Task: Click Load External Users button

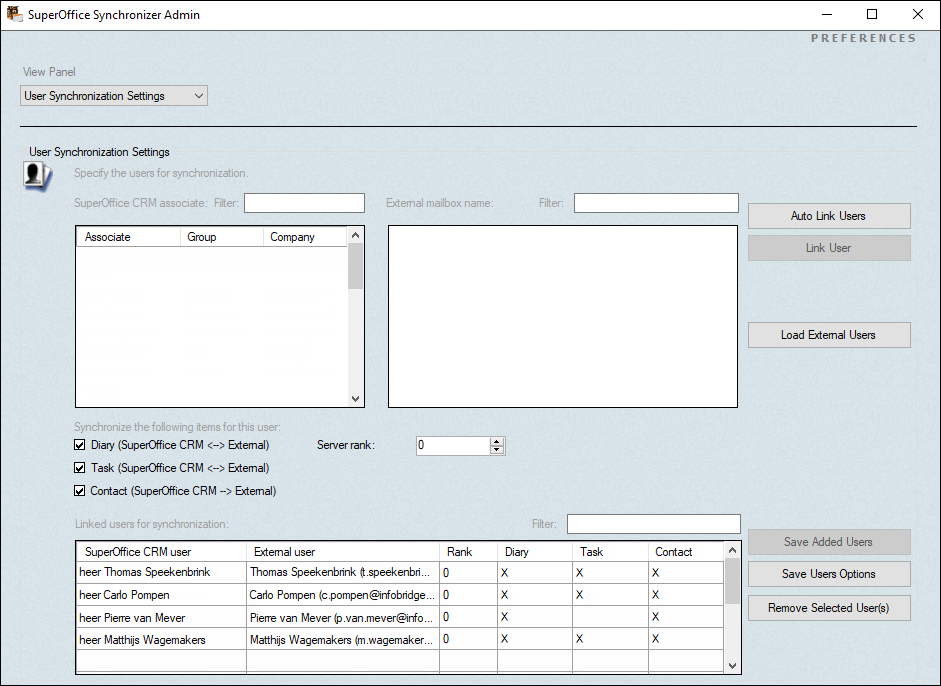Action: tap(829, 335)
